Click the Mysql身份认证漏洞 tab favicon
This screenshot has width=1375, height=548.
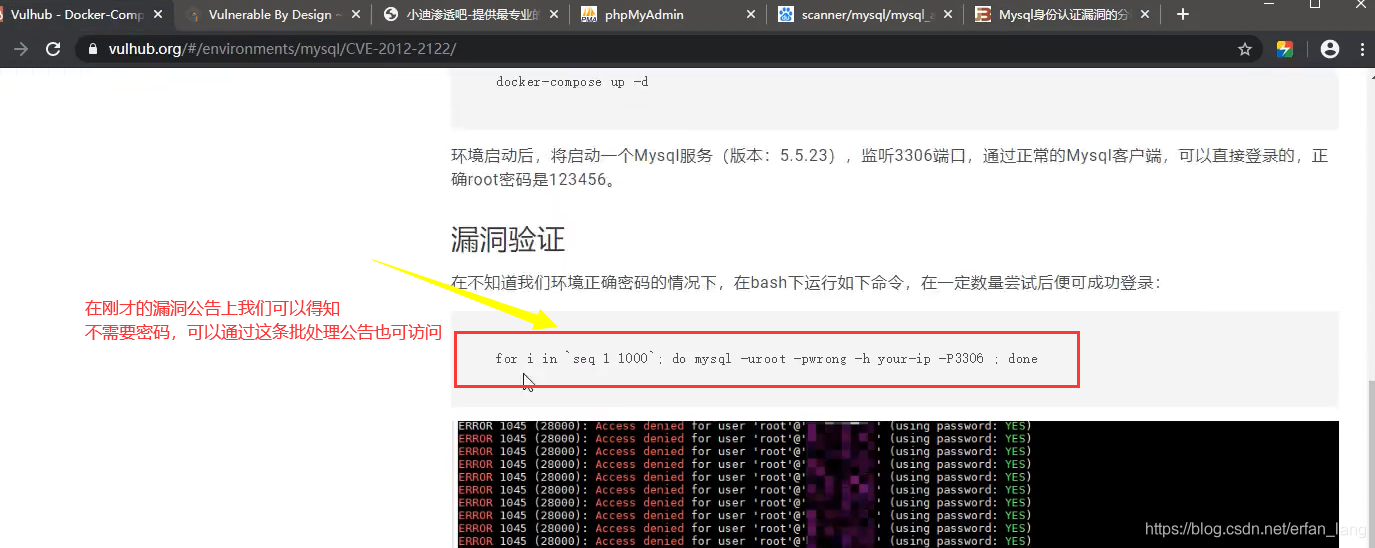click(x=984, y=15)
